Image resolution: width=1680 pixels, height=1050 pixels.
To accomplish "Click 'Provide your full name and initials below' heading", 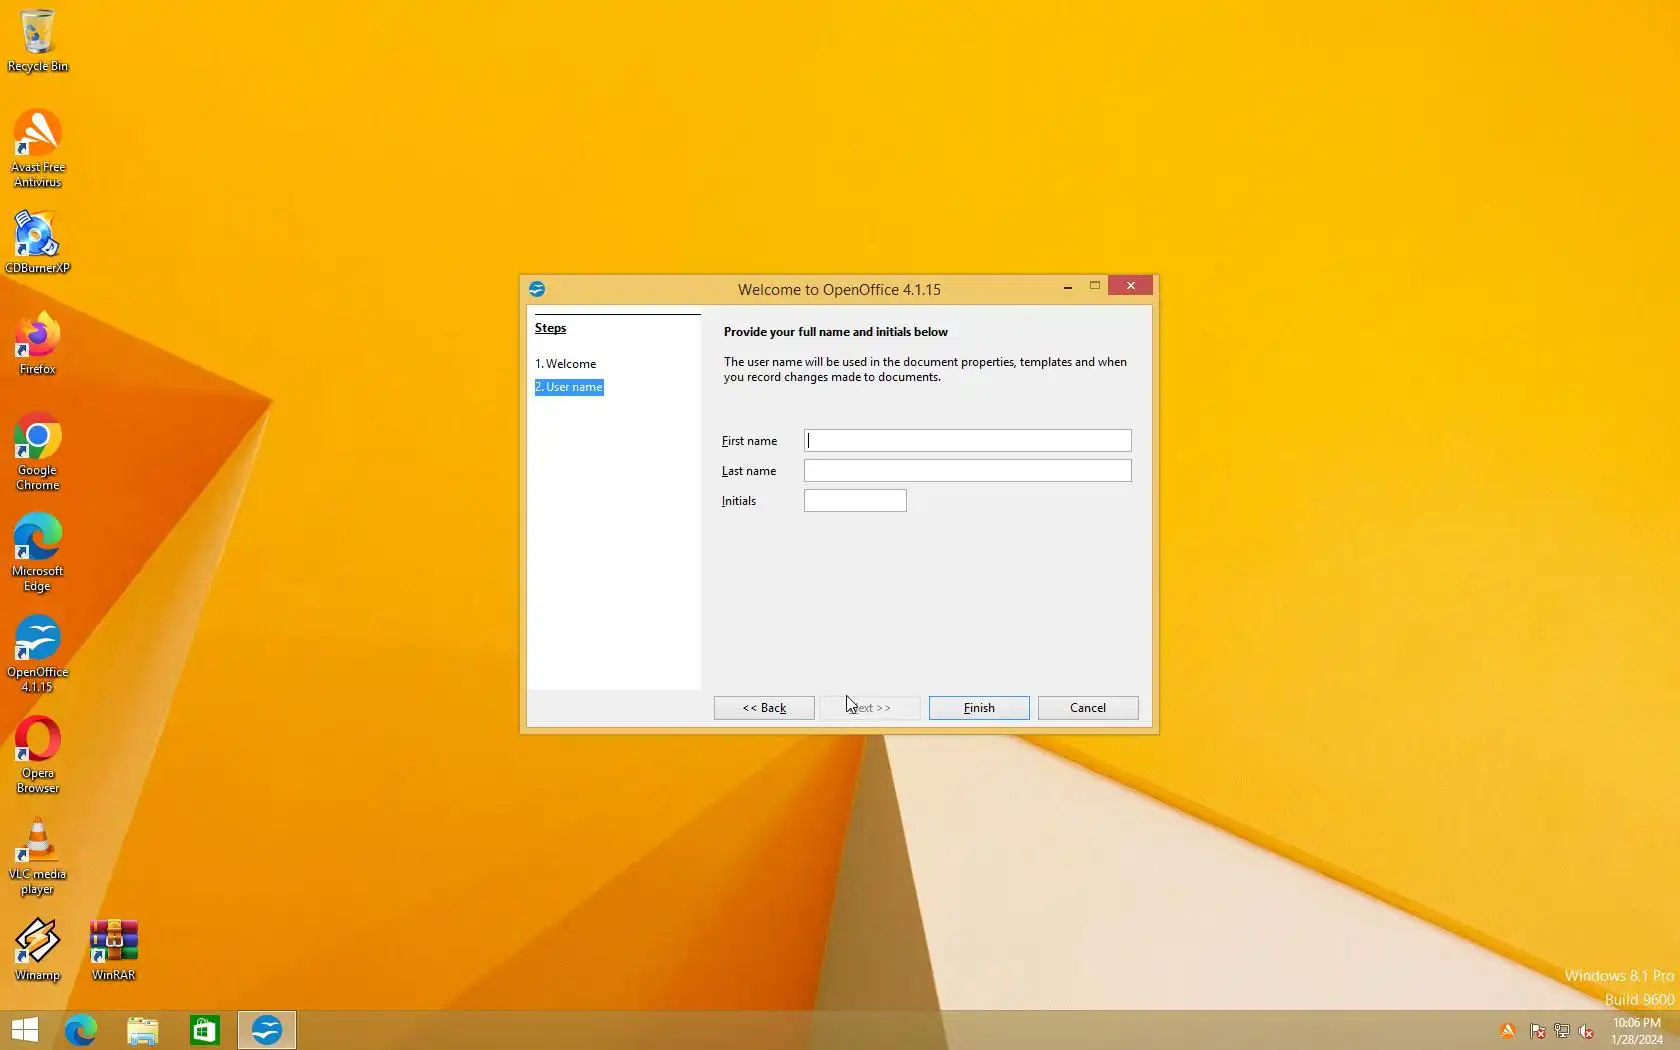I will [836, 332].
